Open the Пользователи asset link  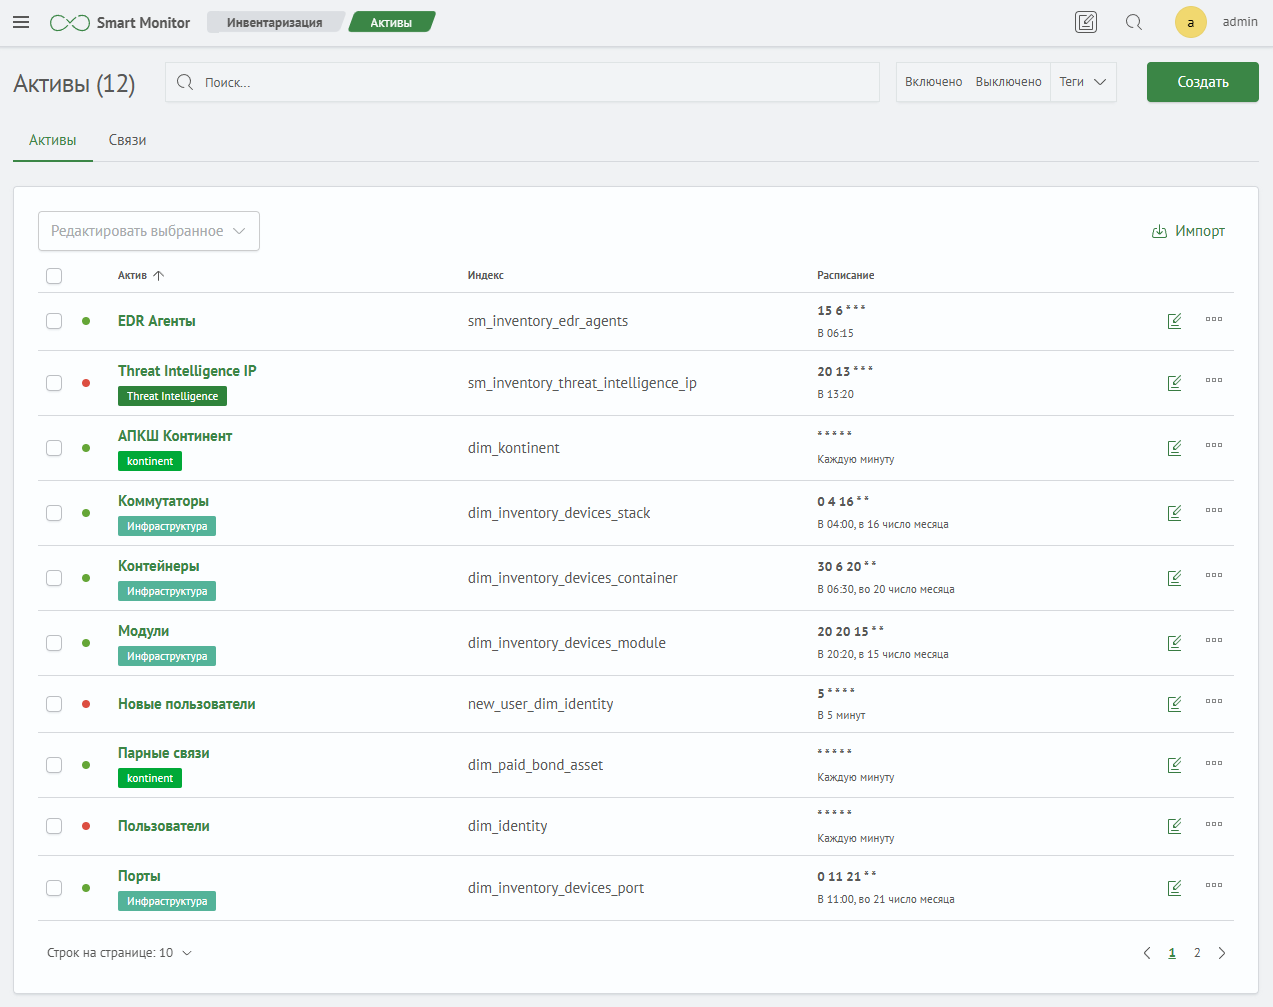pyautogui.click(x=164, y=826)
